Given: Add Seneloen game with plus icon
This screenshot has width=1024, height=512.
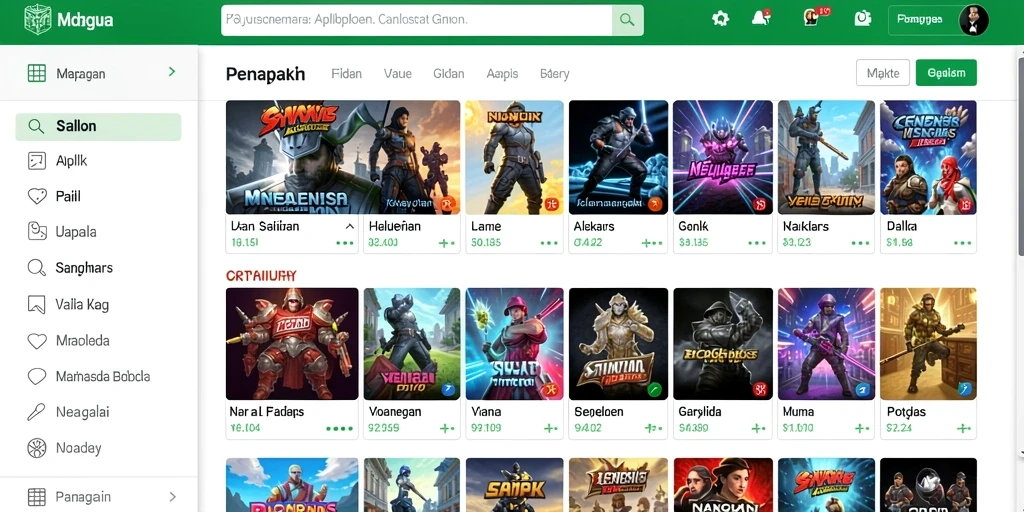Looking at the screenshot, I should point(653,428).
